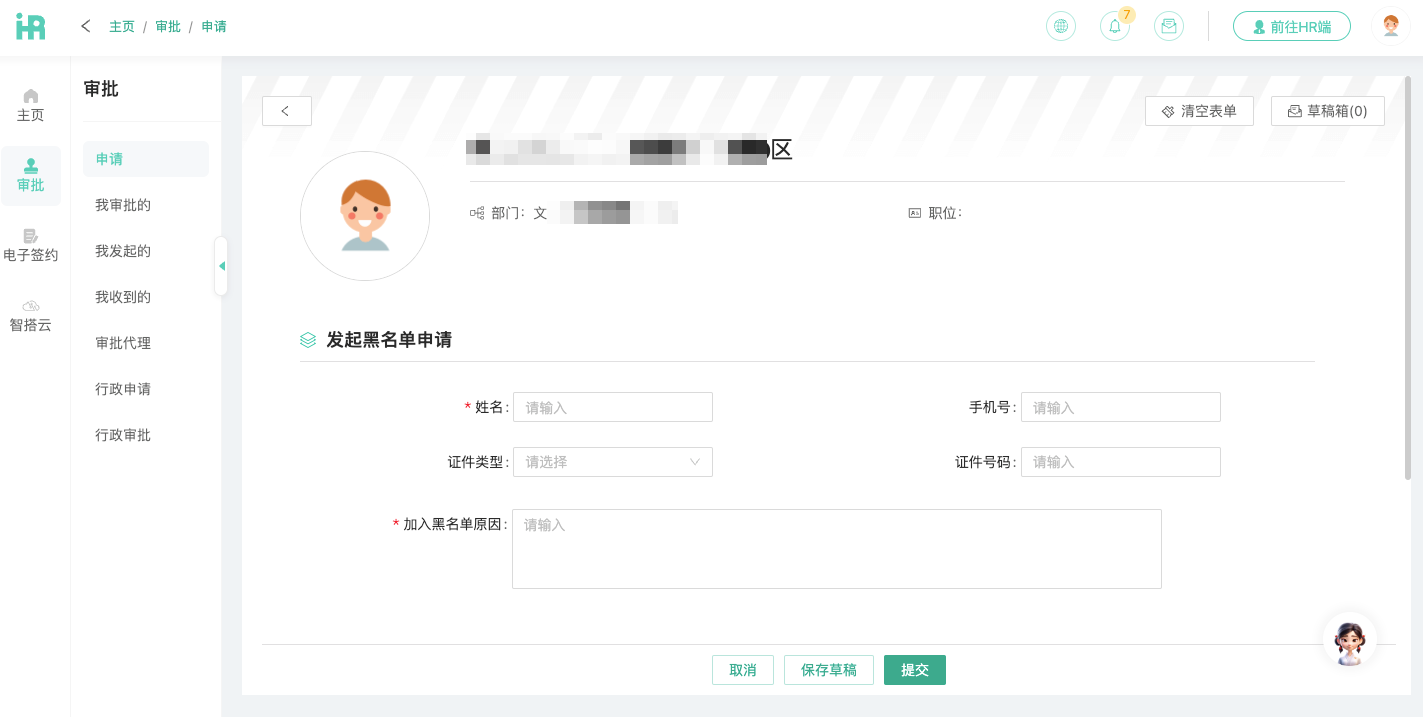The height and width of the screenshot is (717, 1423).
Task: Click the 姓名 input field
Action: [613, 407]
